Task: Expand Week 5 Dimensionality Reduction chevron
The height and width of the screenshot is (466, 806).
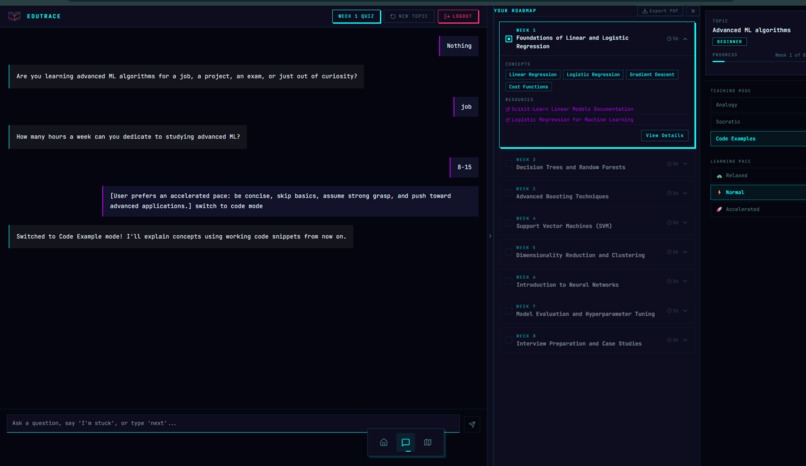Action: [685, 252]
